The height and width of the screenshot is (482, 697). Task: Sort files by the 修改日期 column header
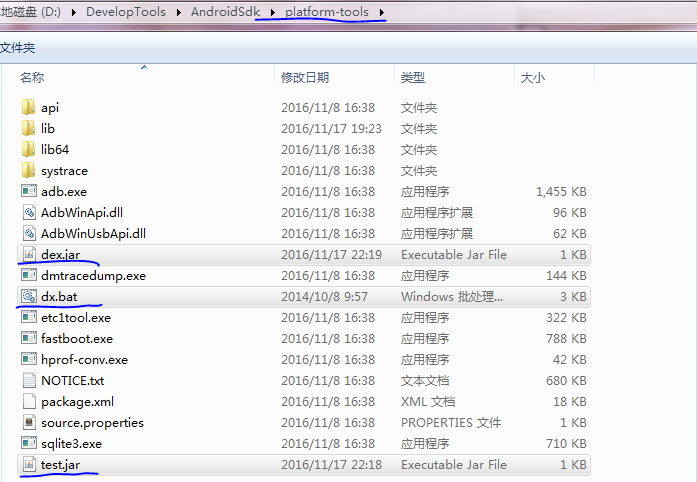(x=305, y=77)
